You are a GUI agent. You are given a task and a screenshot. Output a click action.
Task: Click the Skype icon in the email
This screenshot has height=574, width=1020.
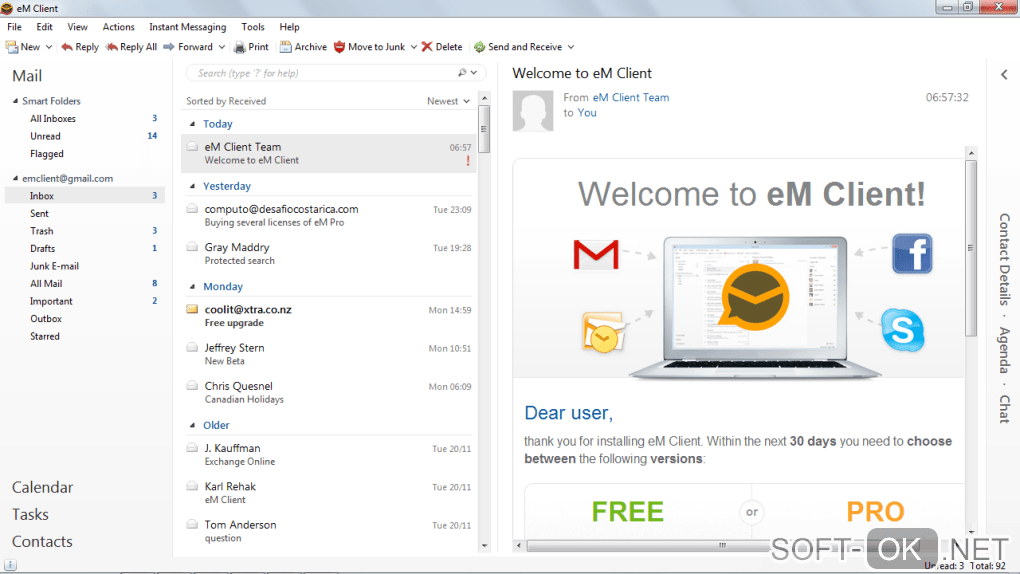[903, 330]
